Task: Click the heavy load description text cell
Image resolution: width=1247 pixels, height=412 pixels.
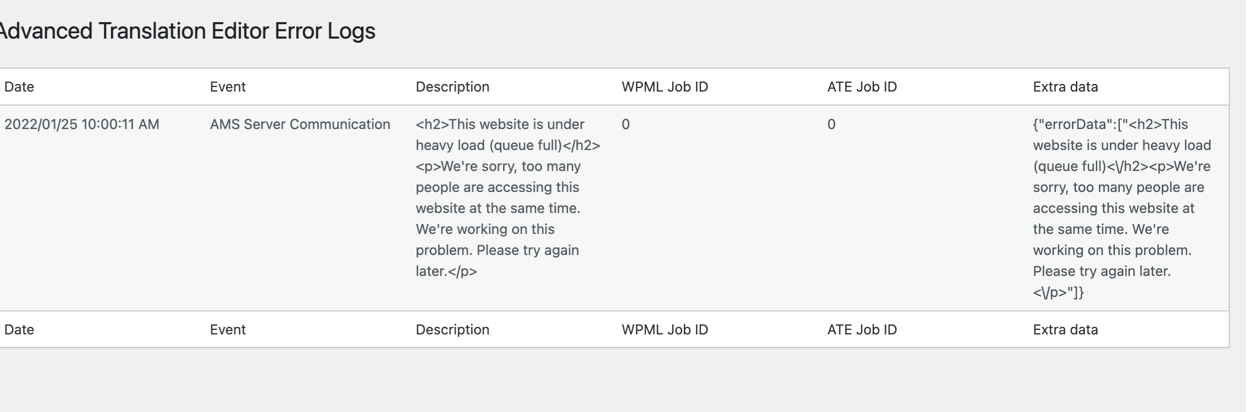Action: 507,198
